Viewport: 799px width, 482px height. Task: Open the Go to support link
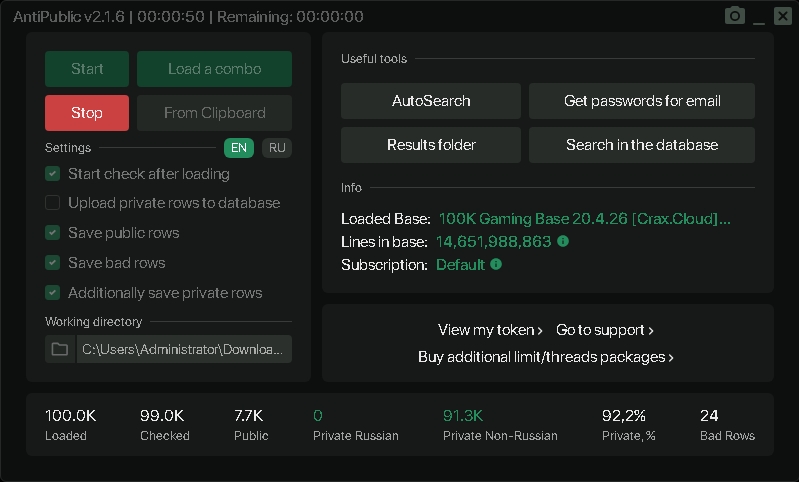[605, 330]
